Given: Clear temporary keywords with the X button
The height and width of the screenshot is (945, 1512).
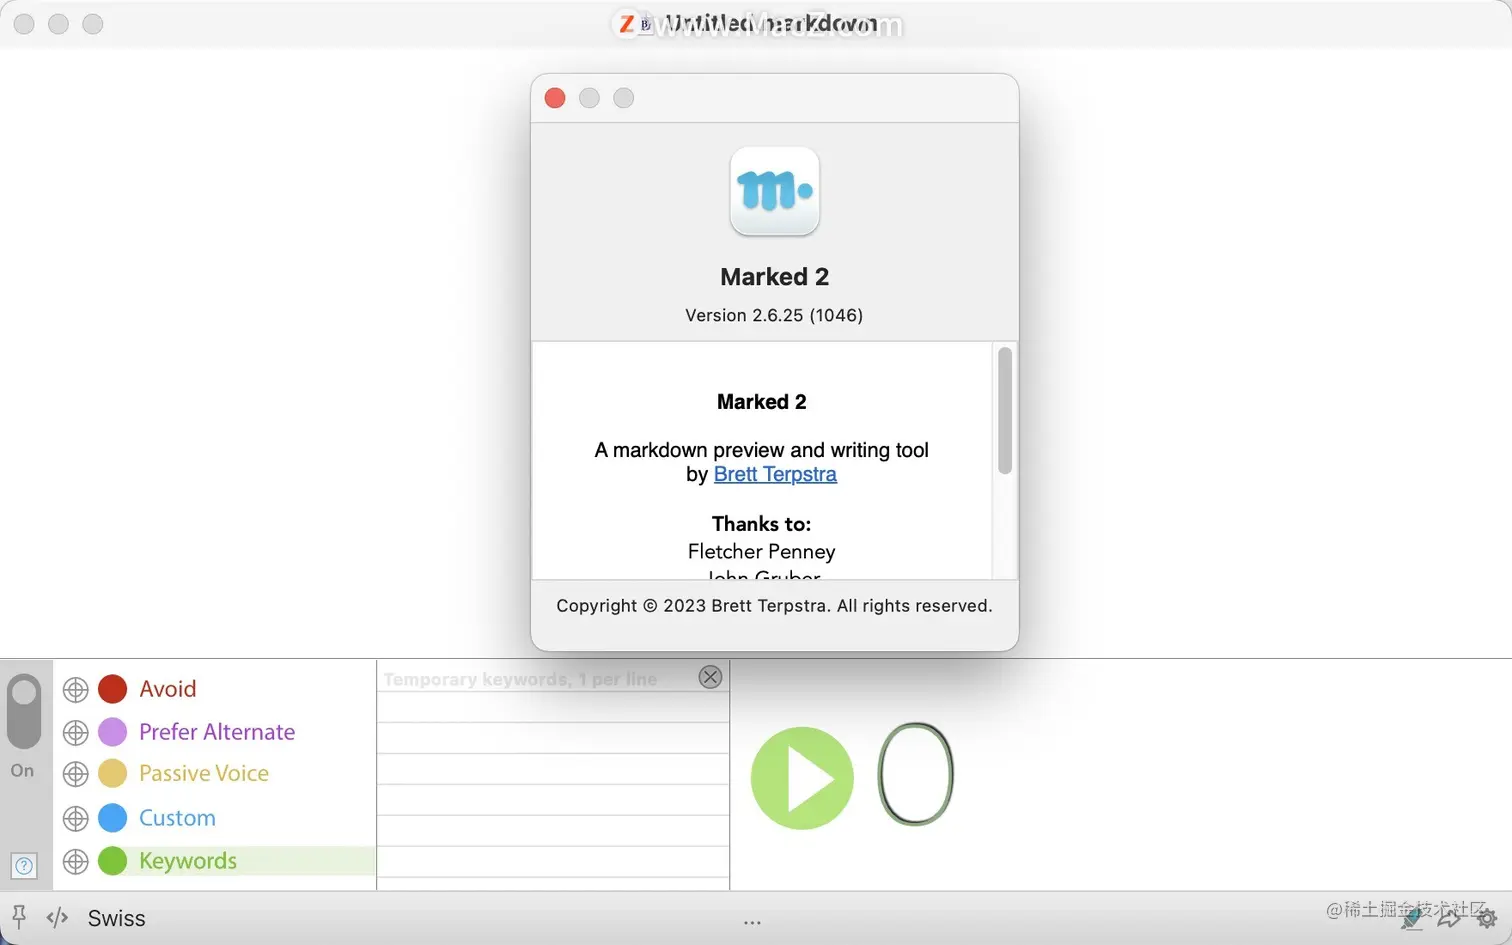Looking at the screenshot, I should tap(710, 677).
